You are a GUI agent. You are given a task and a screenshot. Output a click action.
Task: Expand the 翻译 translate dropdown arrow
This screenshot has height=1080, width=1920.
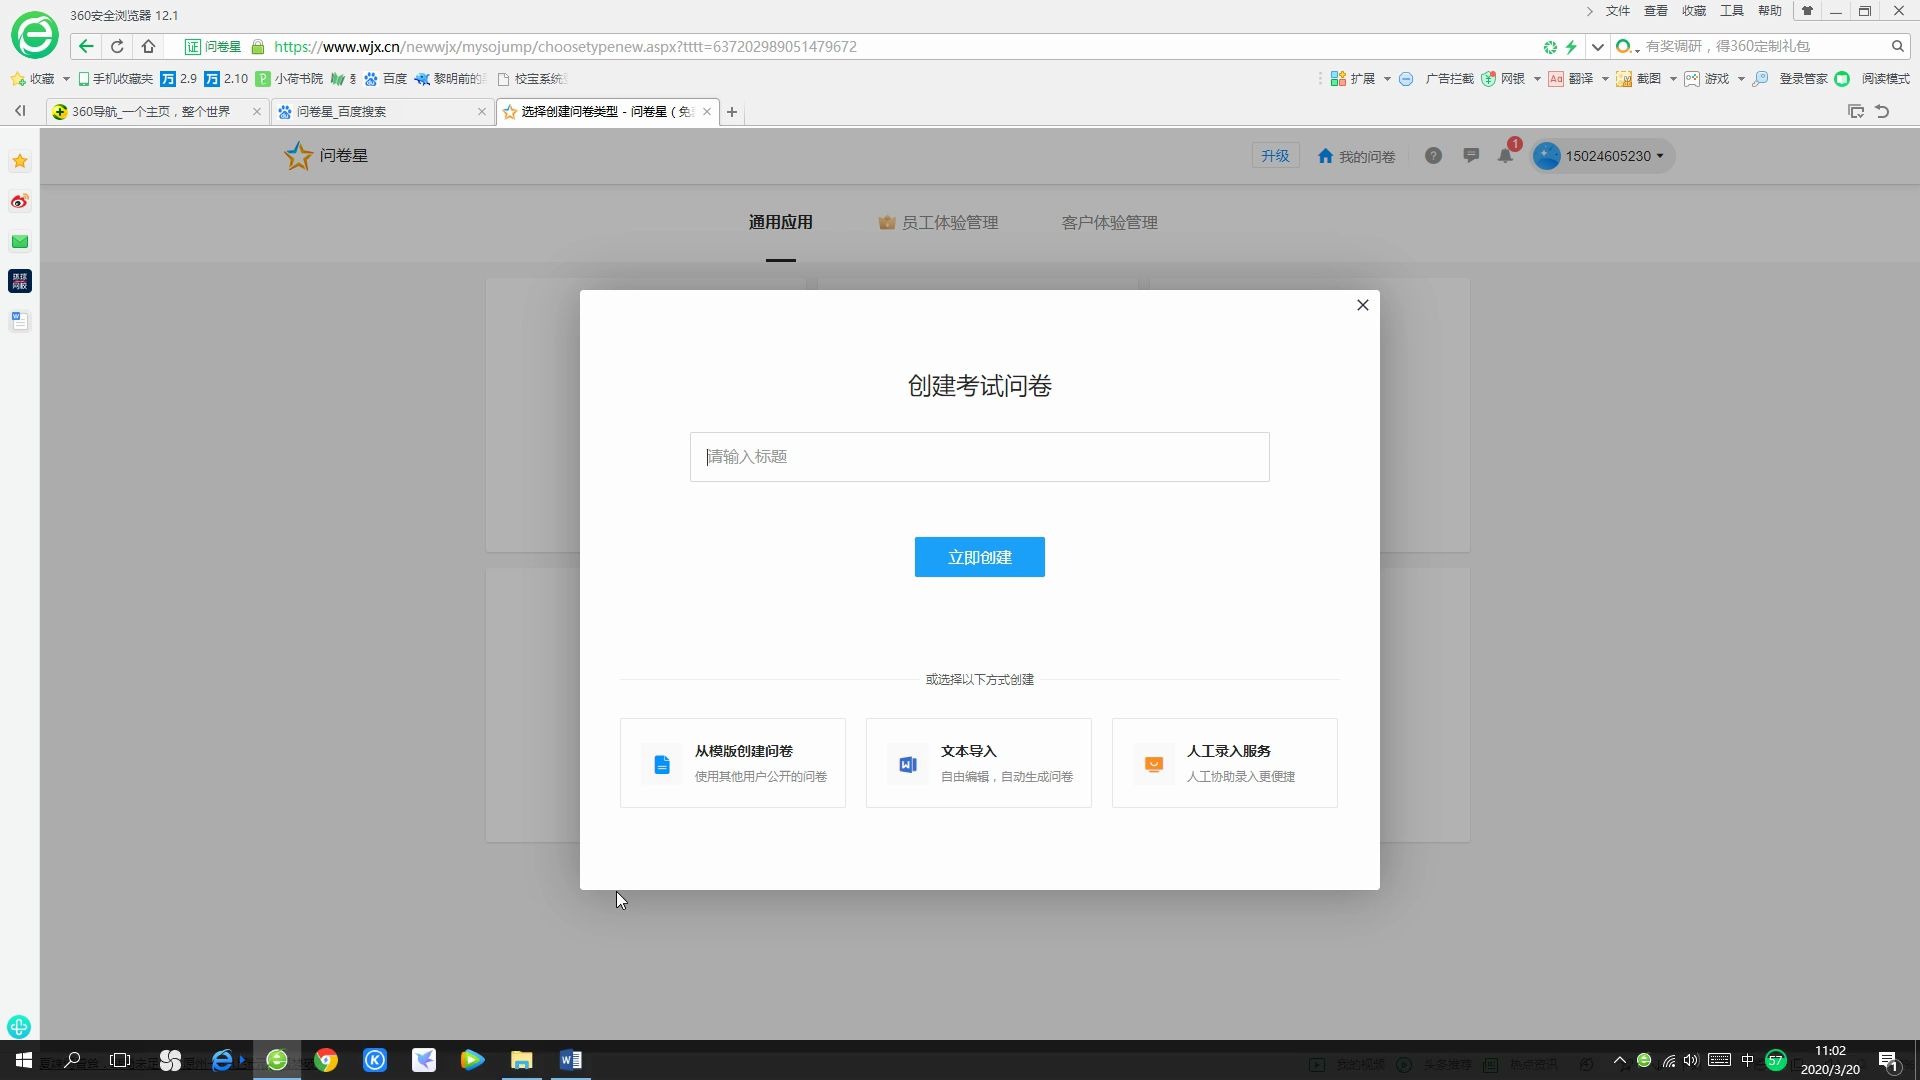coord(1605,79)
